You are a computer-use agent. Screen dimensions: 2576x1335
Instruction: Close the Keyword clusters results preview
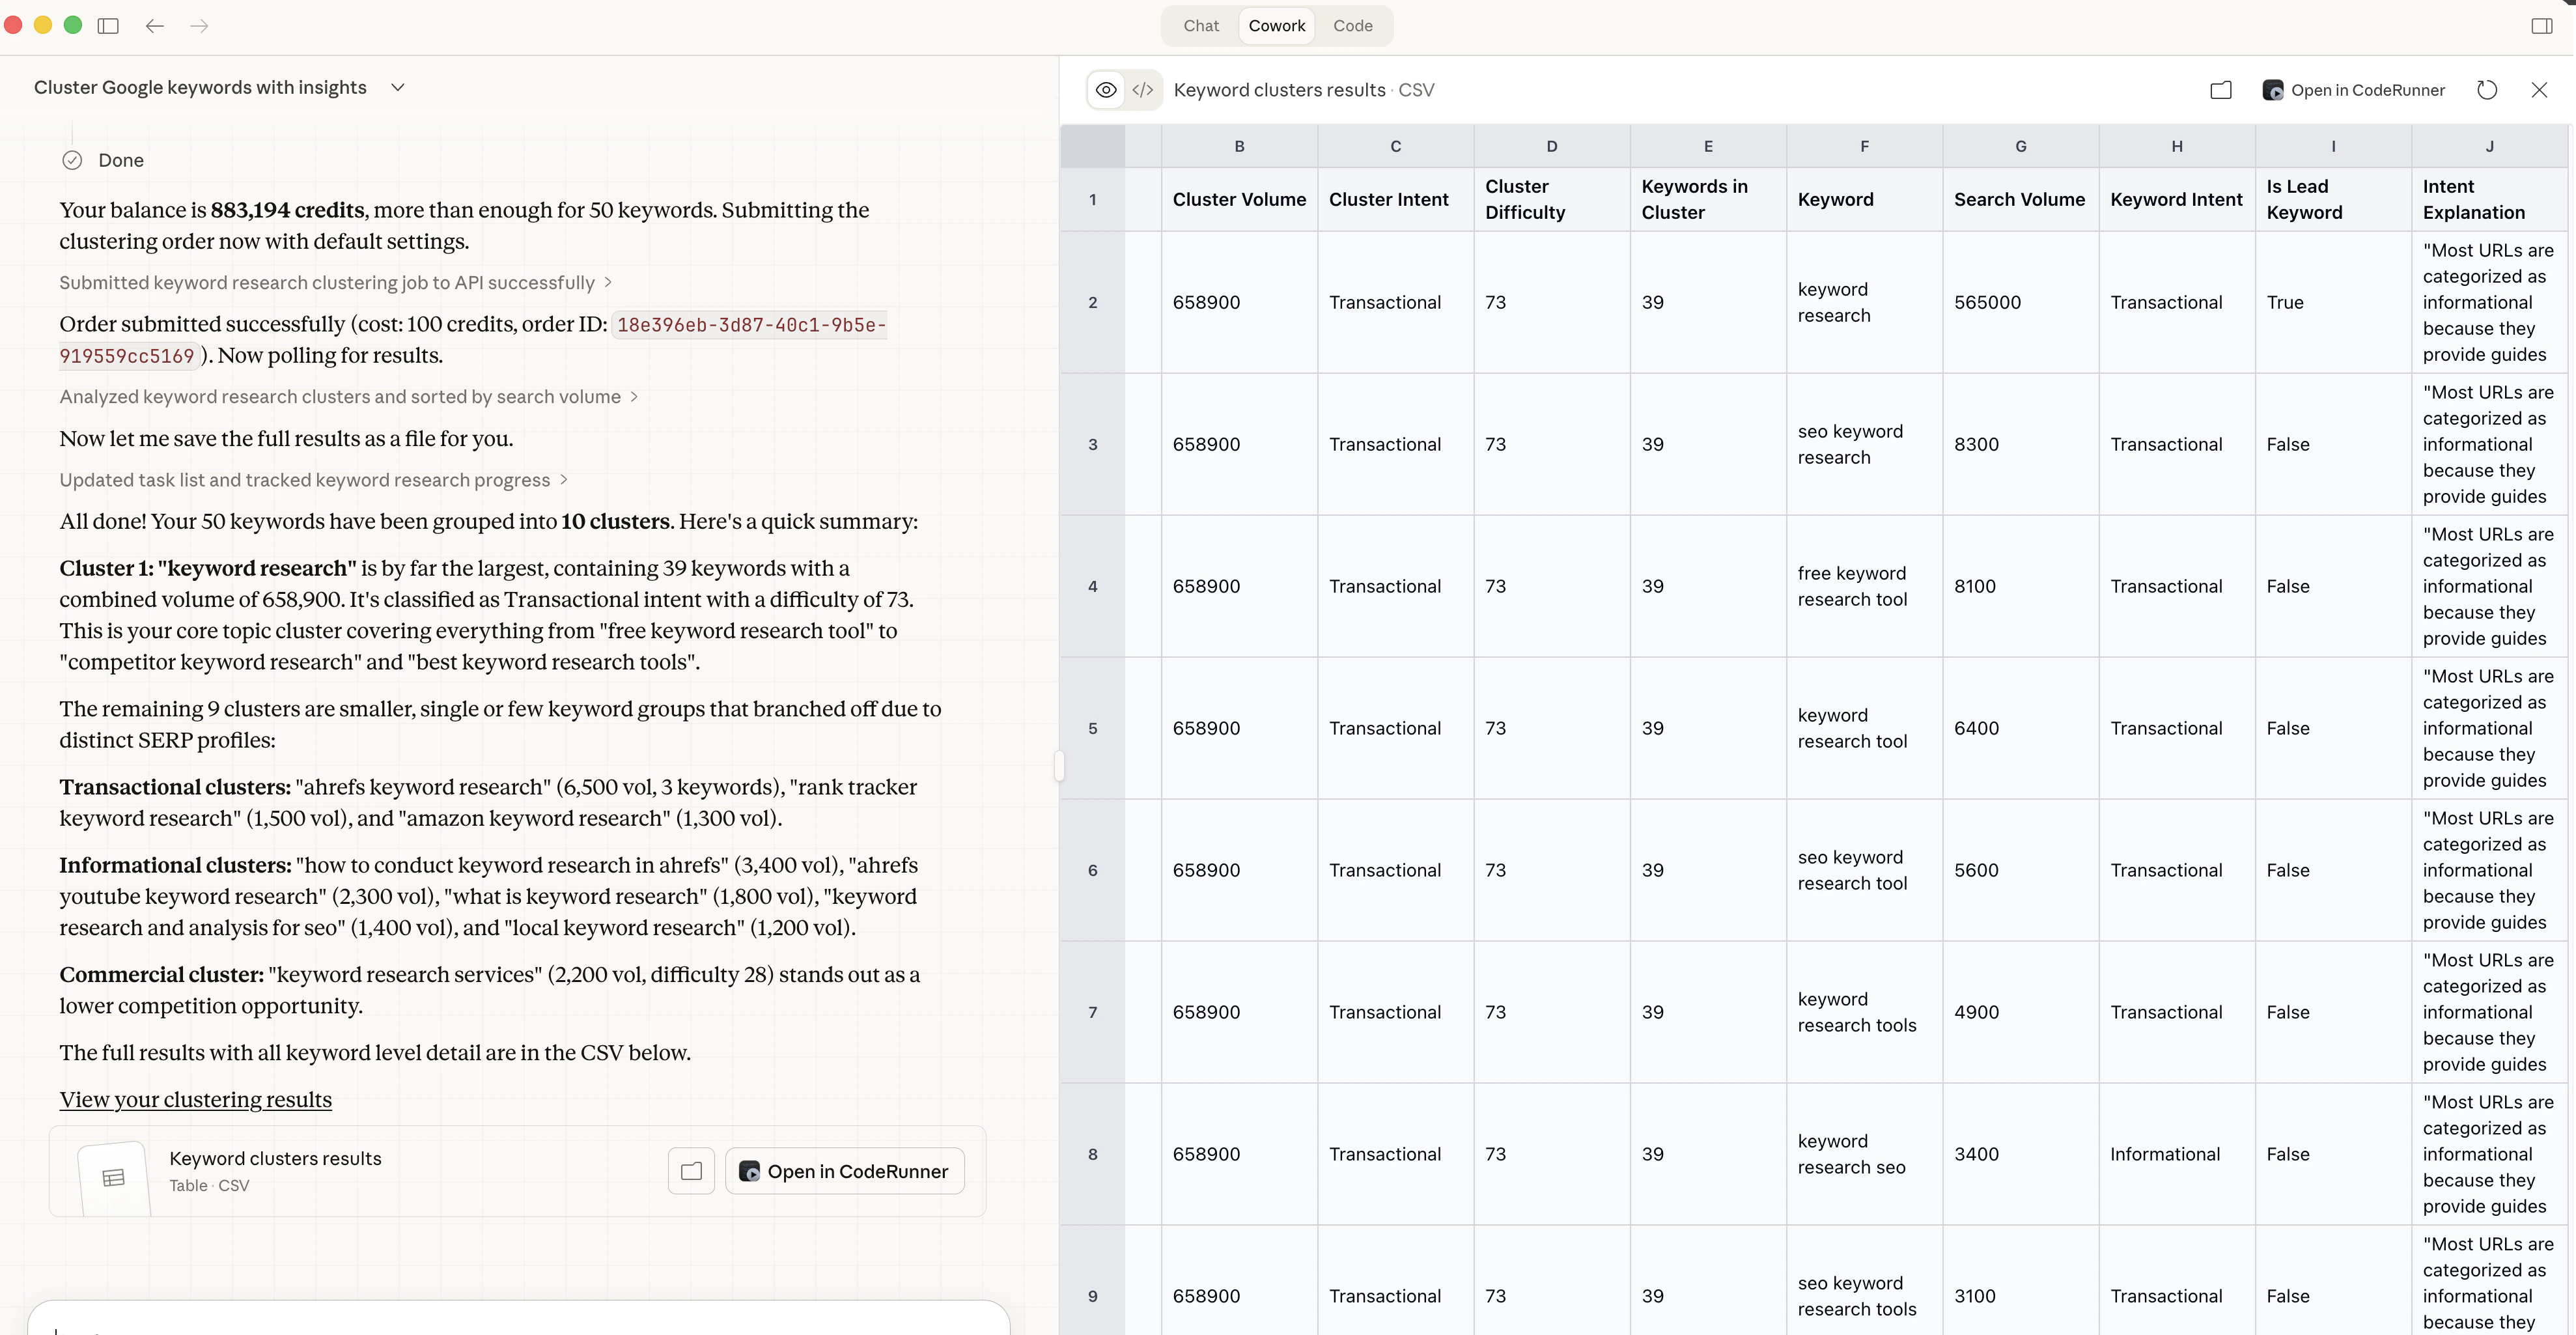pyautogui.click(x=2539, y=90)
